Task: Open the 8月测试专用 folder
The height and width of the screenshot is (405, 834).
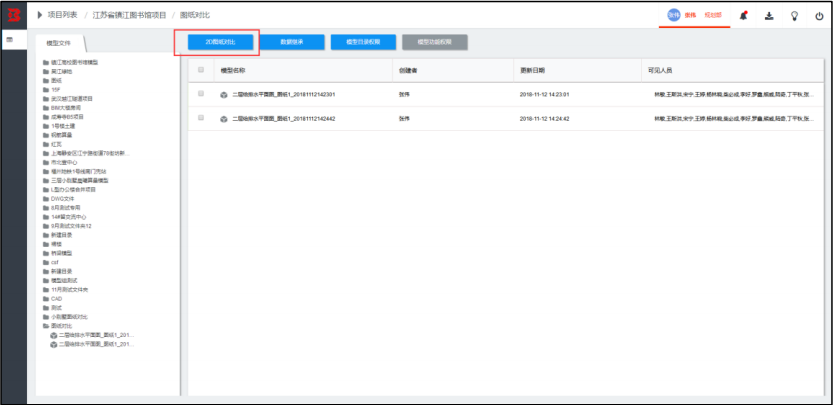Action: coord(66,208)
